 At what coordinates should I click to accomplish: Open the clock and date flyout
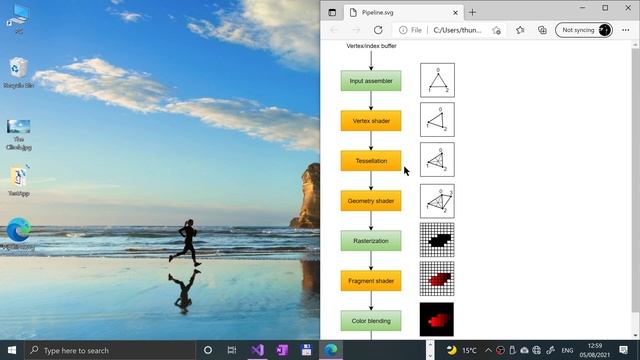click(595, 350)
